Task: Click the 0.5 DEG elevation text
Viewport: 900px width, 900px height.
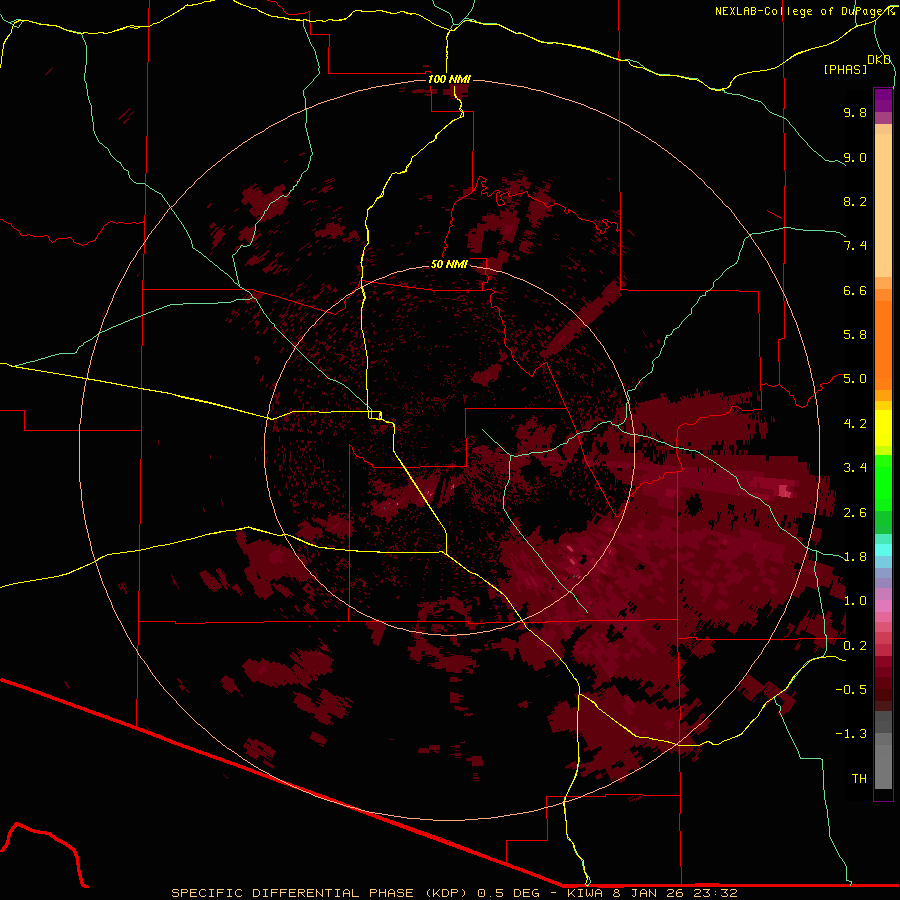Action: [509, 893]
